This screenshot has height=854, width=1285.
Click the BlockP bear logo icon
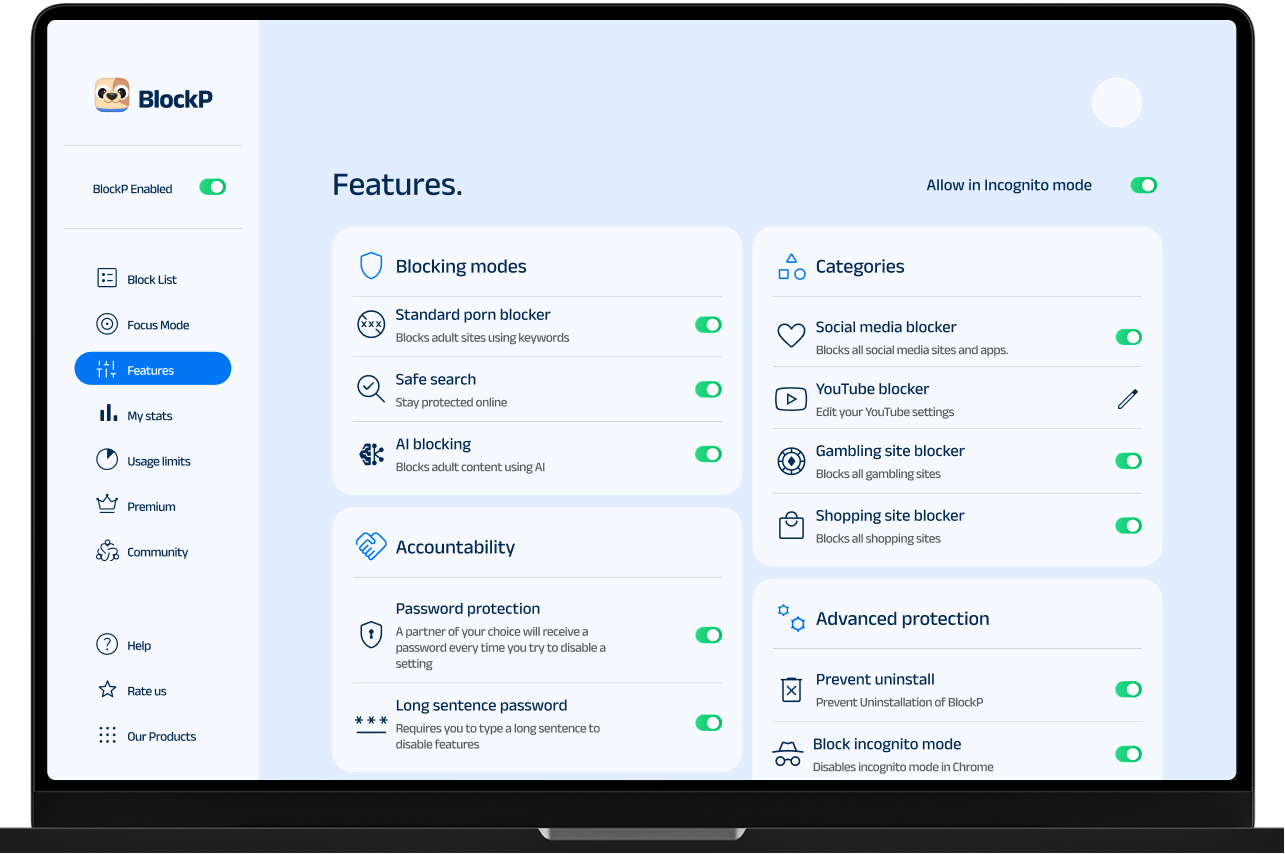(112, 96)
